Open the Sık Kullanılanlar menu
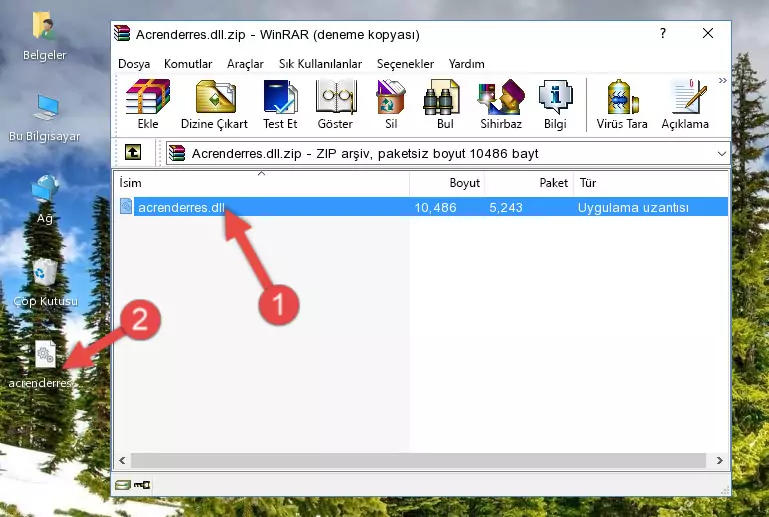769x517 pixels. (320, 64)
